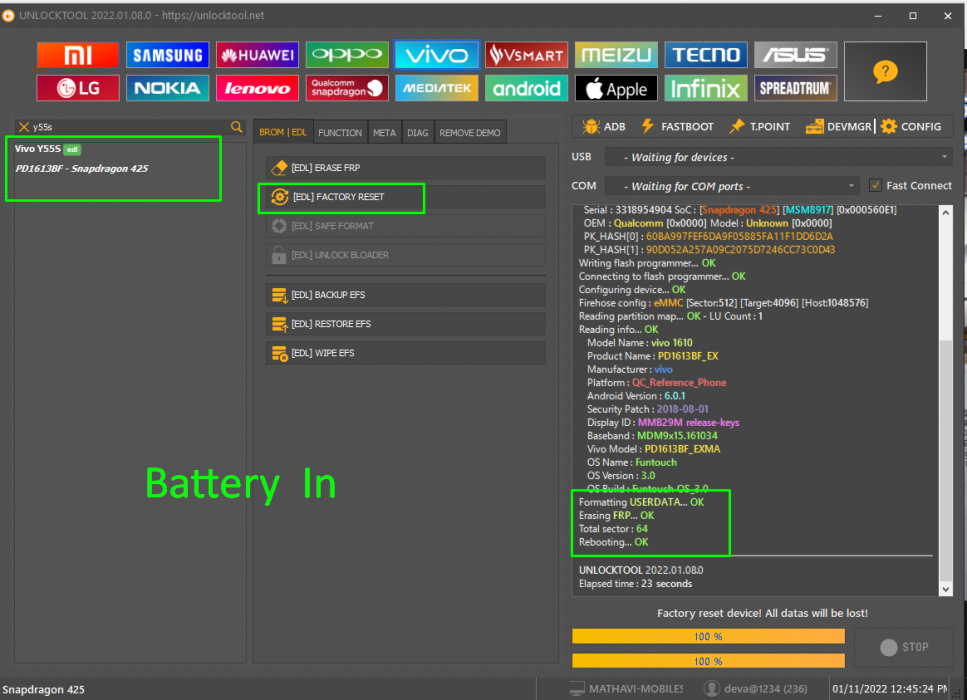967x700 pixels.
Task: Switch to the DIAG tab
Action: pos(418,133)
